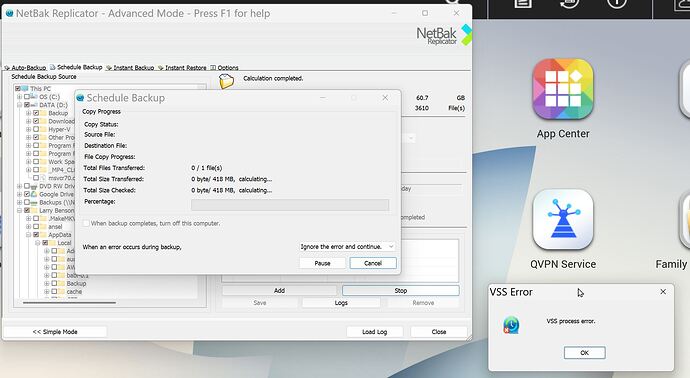The height and width of the screenshot is (378, 690).
Task: Close the VSS Error dialog with X
Action: click(663, 292)
